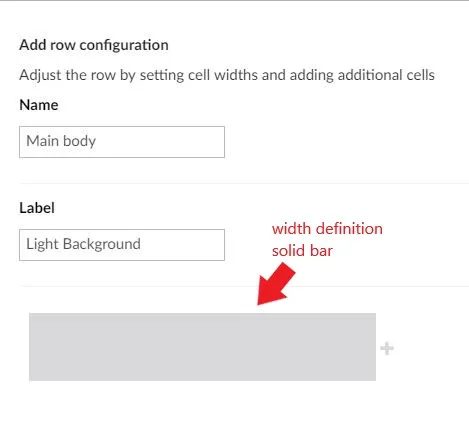Click the red solid bar annotation text
This screenshot has height=421, width=469.
302,251
